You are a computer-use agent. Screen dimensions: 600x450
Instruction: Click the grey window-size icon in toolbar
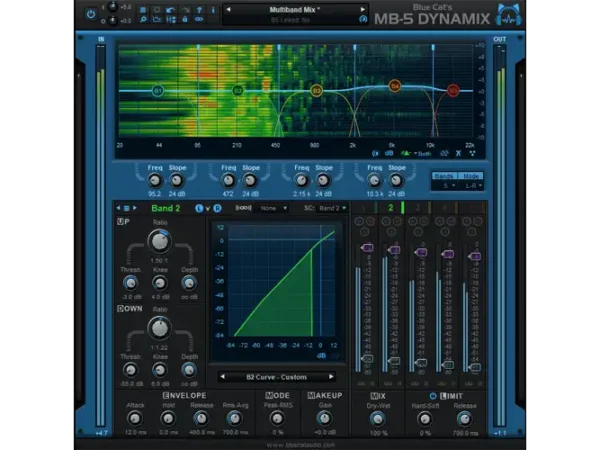click(157, 10)
